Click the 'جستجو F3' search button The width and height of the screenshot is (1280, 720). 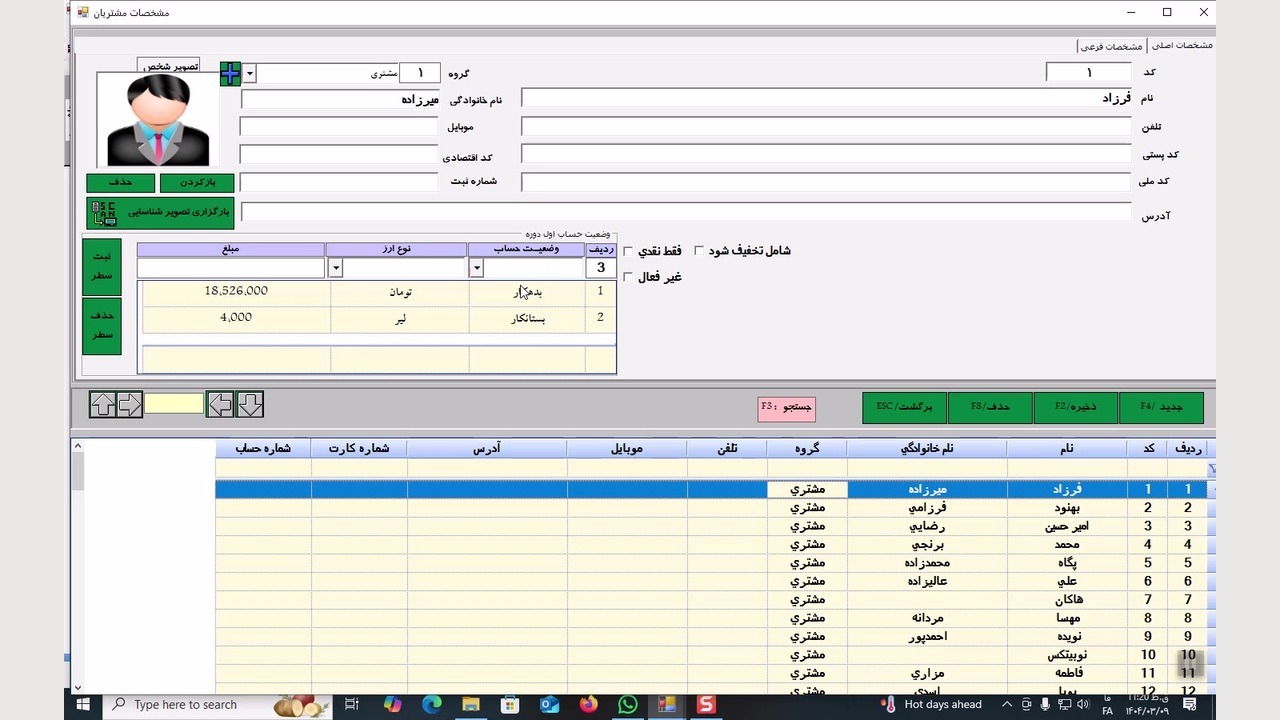(x=787, y=408)
